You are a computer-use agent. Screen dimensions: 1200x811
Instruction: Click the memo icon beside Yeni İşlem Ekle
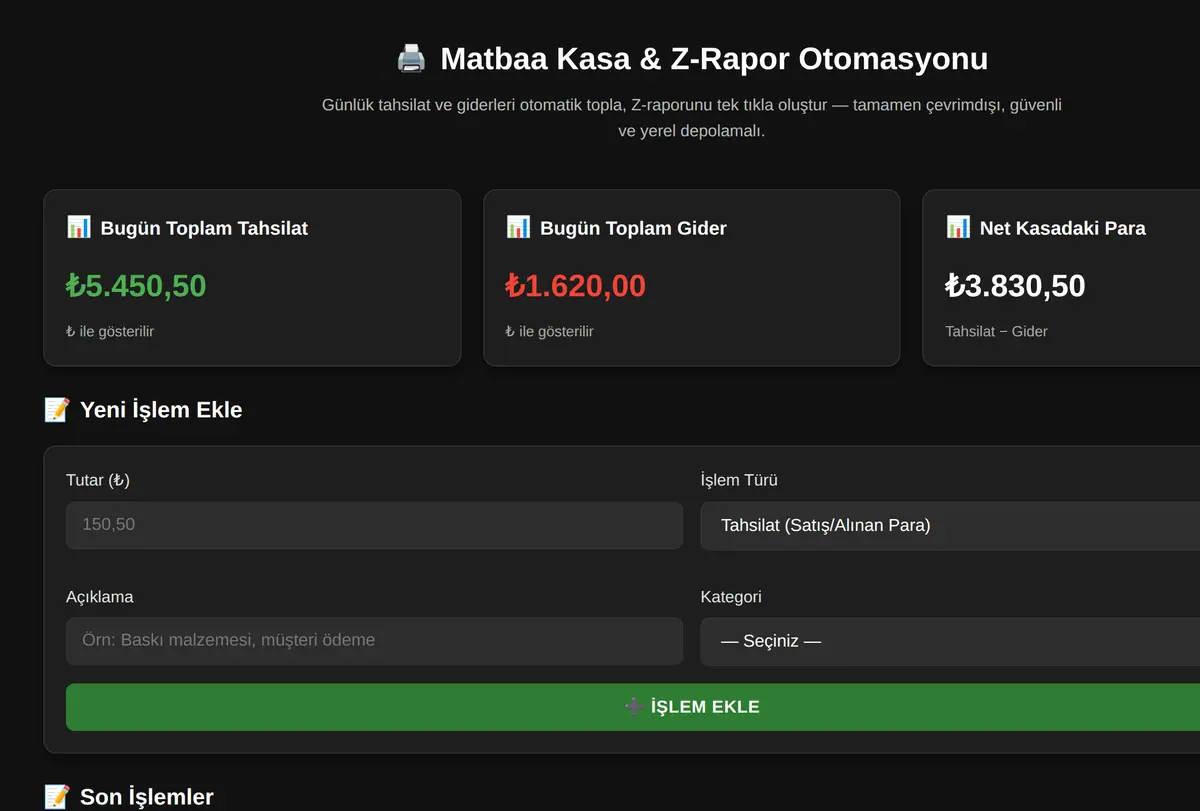pyautogui.click(x=57, y=409)
